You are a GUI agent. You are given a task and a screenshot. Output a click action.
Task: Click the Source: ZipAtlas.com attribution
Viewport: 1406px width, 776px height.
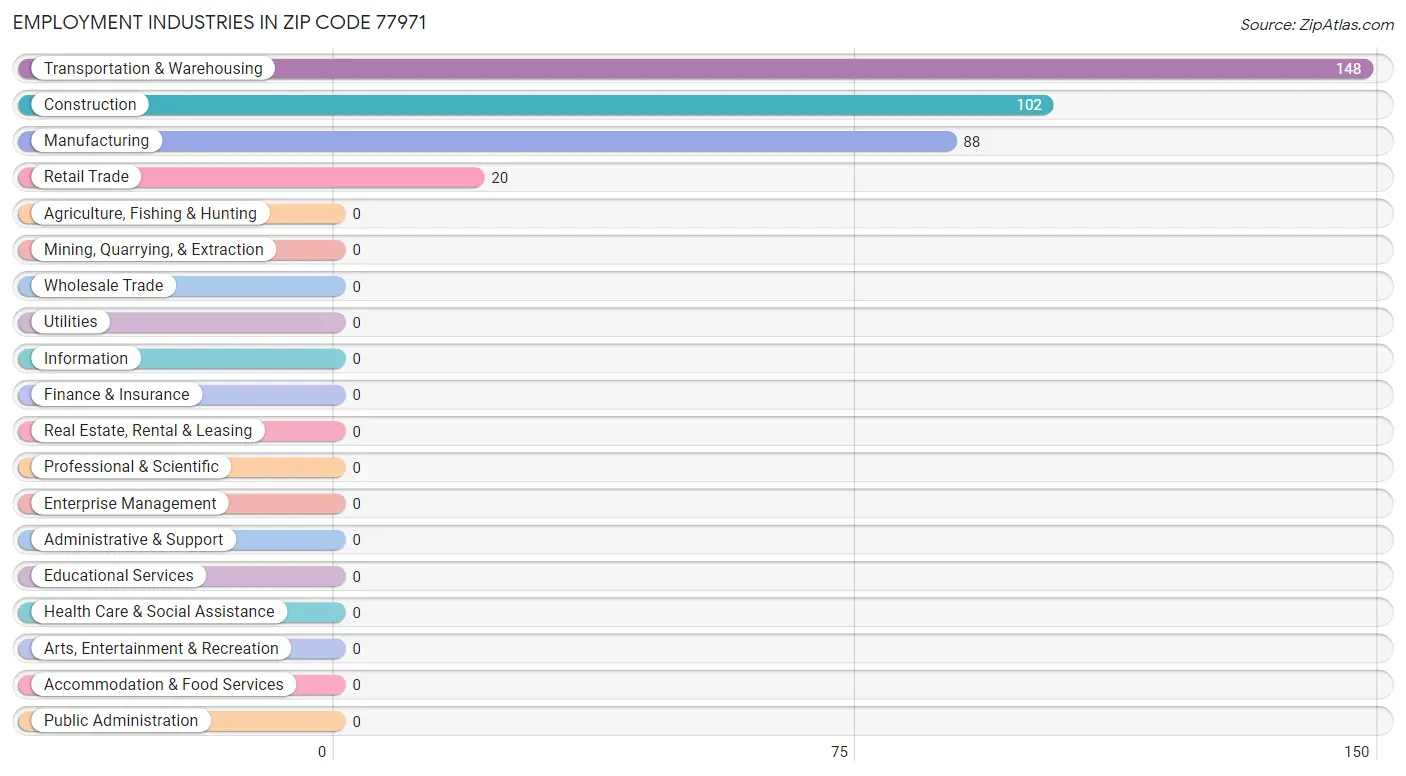point(1317,25)
